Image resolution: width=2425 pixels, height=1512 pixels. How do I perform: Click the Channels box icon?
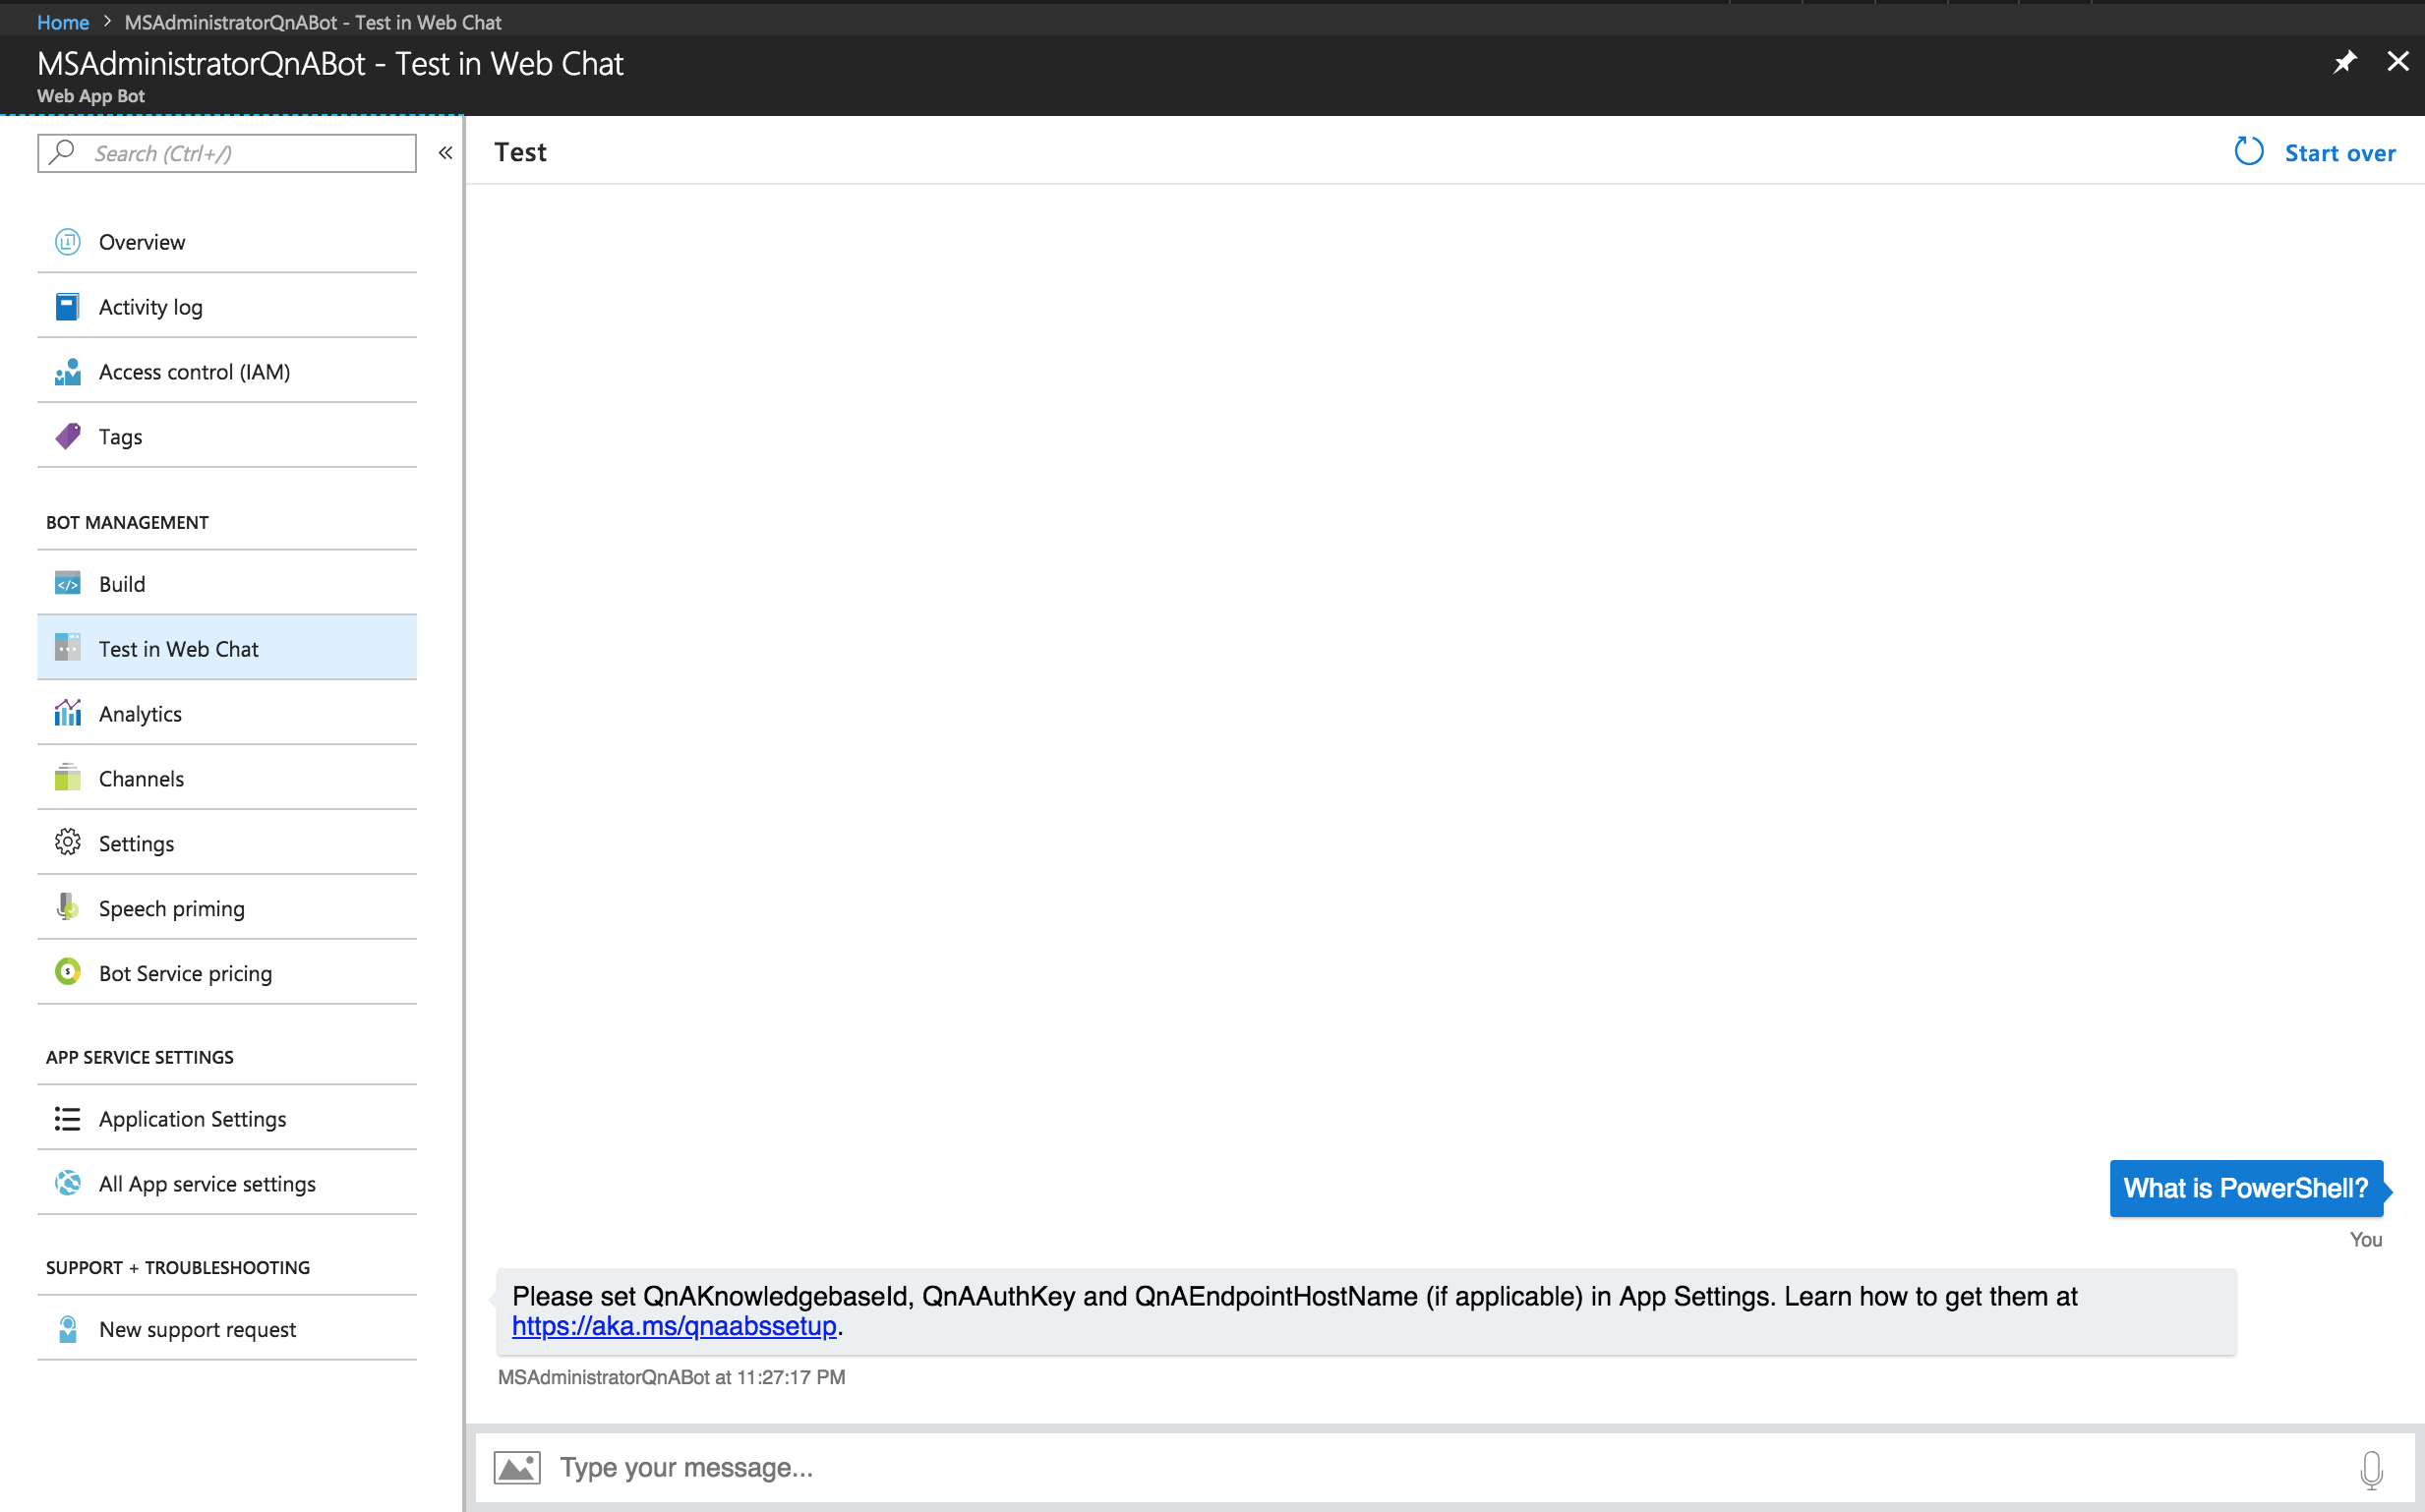click(67, 778)
